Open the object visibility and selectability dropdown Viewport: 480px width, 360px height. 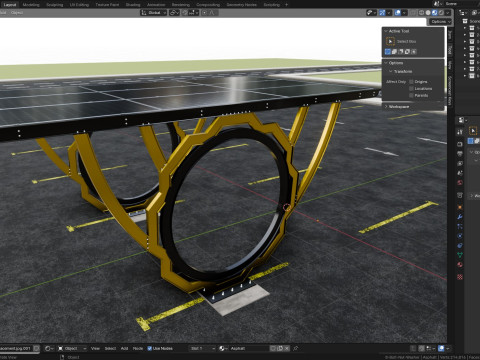[371, 13]
